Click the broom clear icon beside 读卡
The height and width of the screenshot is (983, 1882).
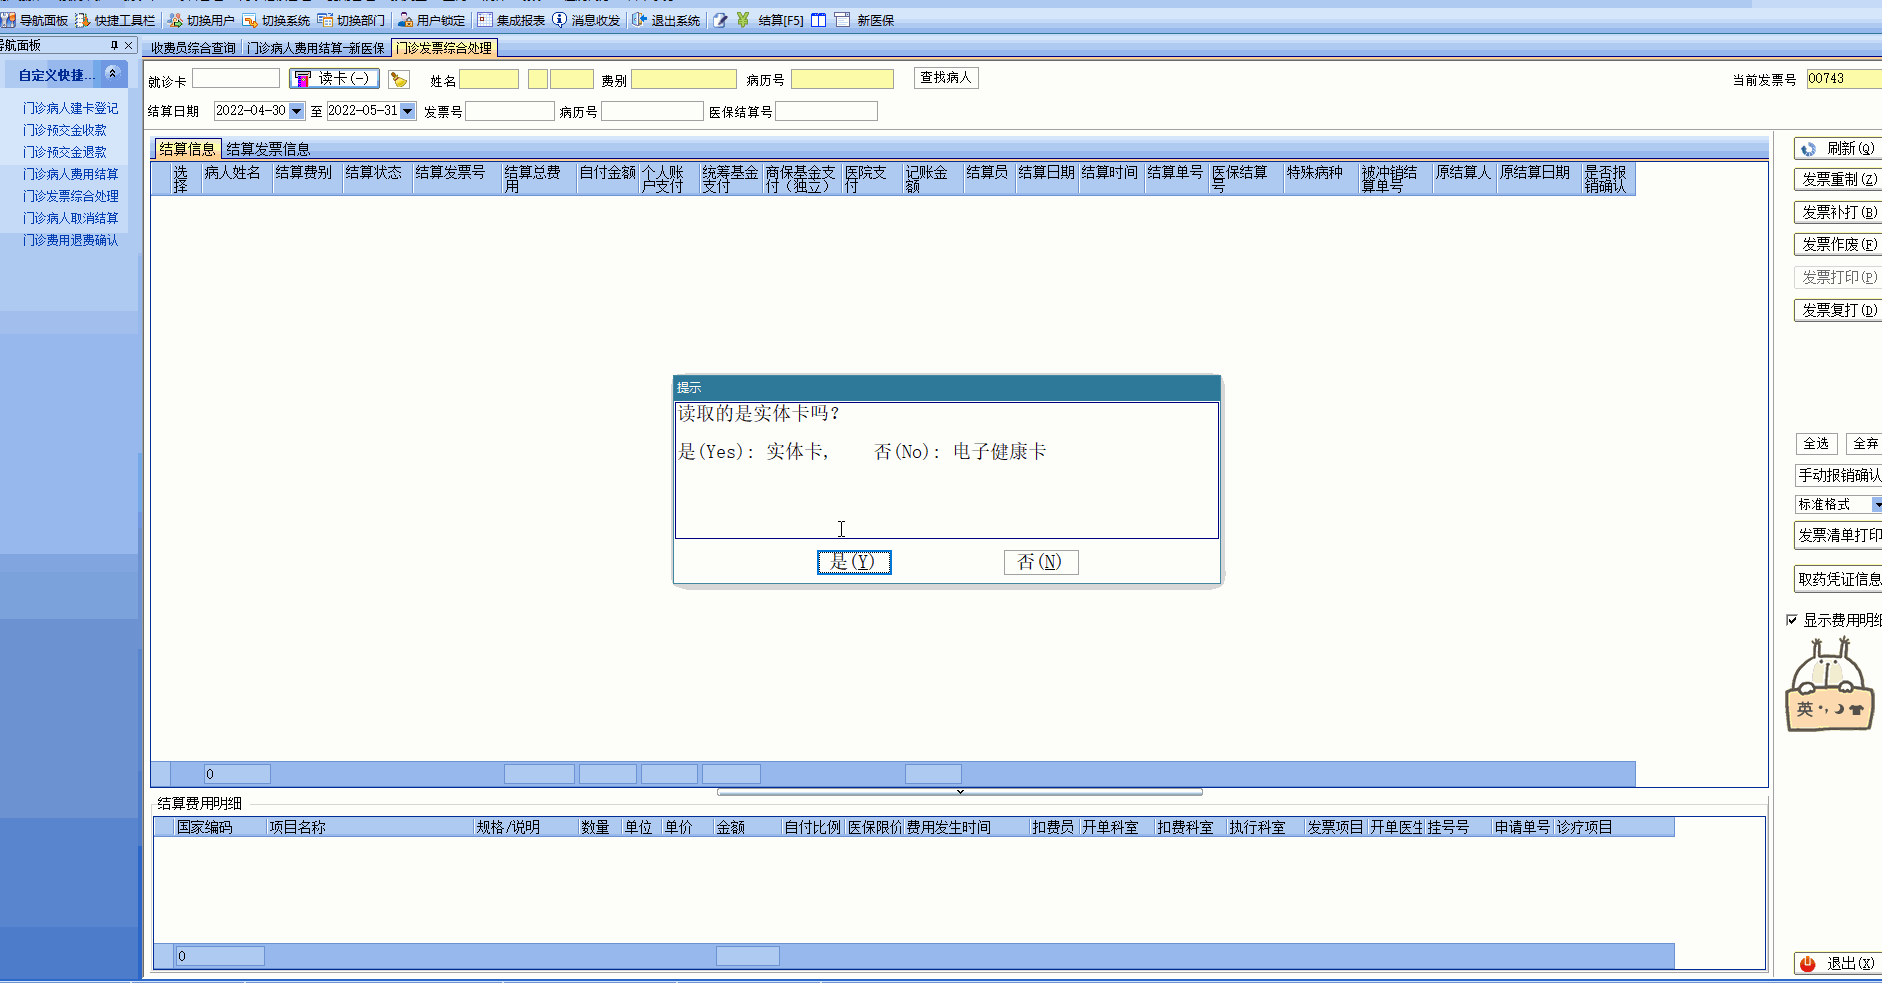pyautogui.click(x=399, y=79)
